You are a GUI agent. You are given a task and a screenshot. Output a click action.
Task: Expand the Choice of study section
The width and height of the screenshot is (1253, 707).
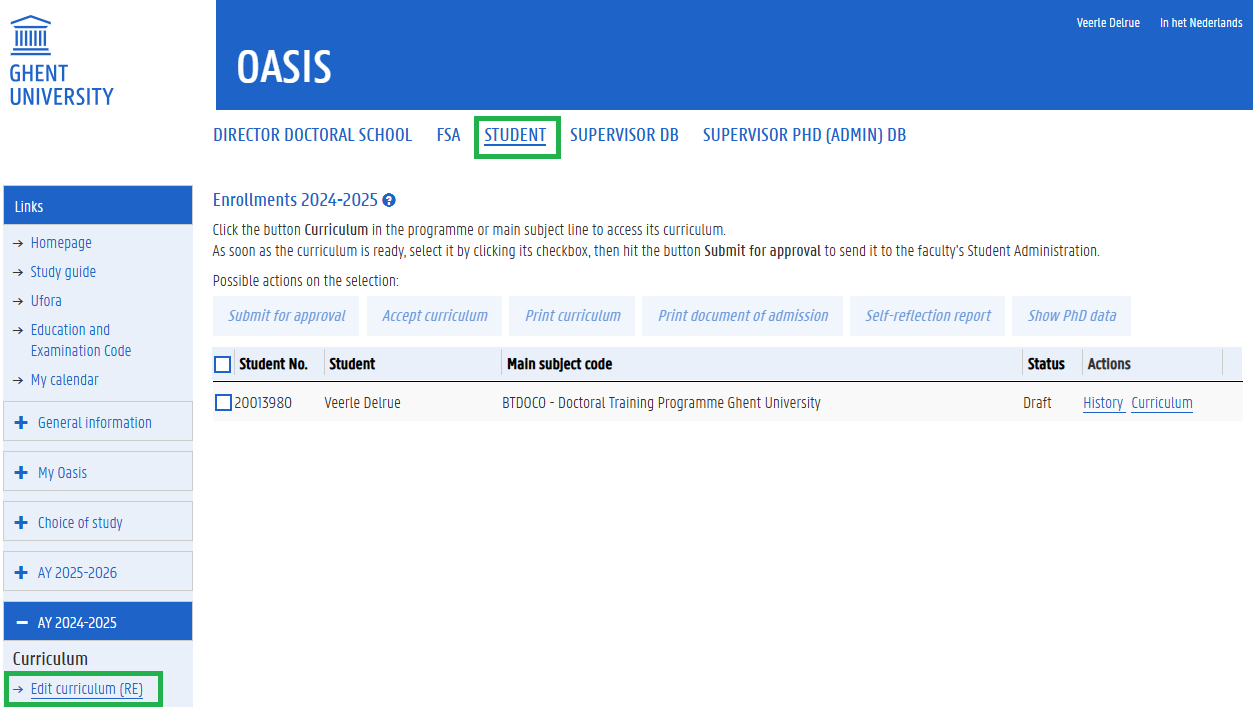(80, 523)
